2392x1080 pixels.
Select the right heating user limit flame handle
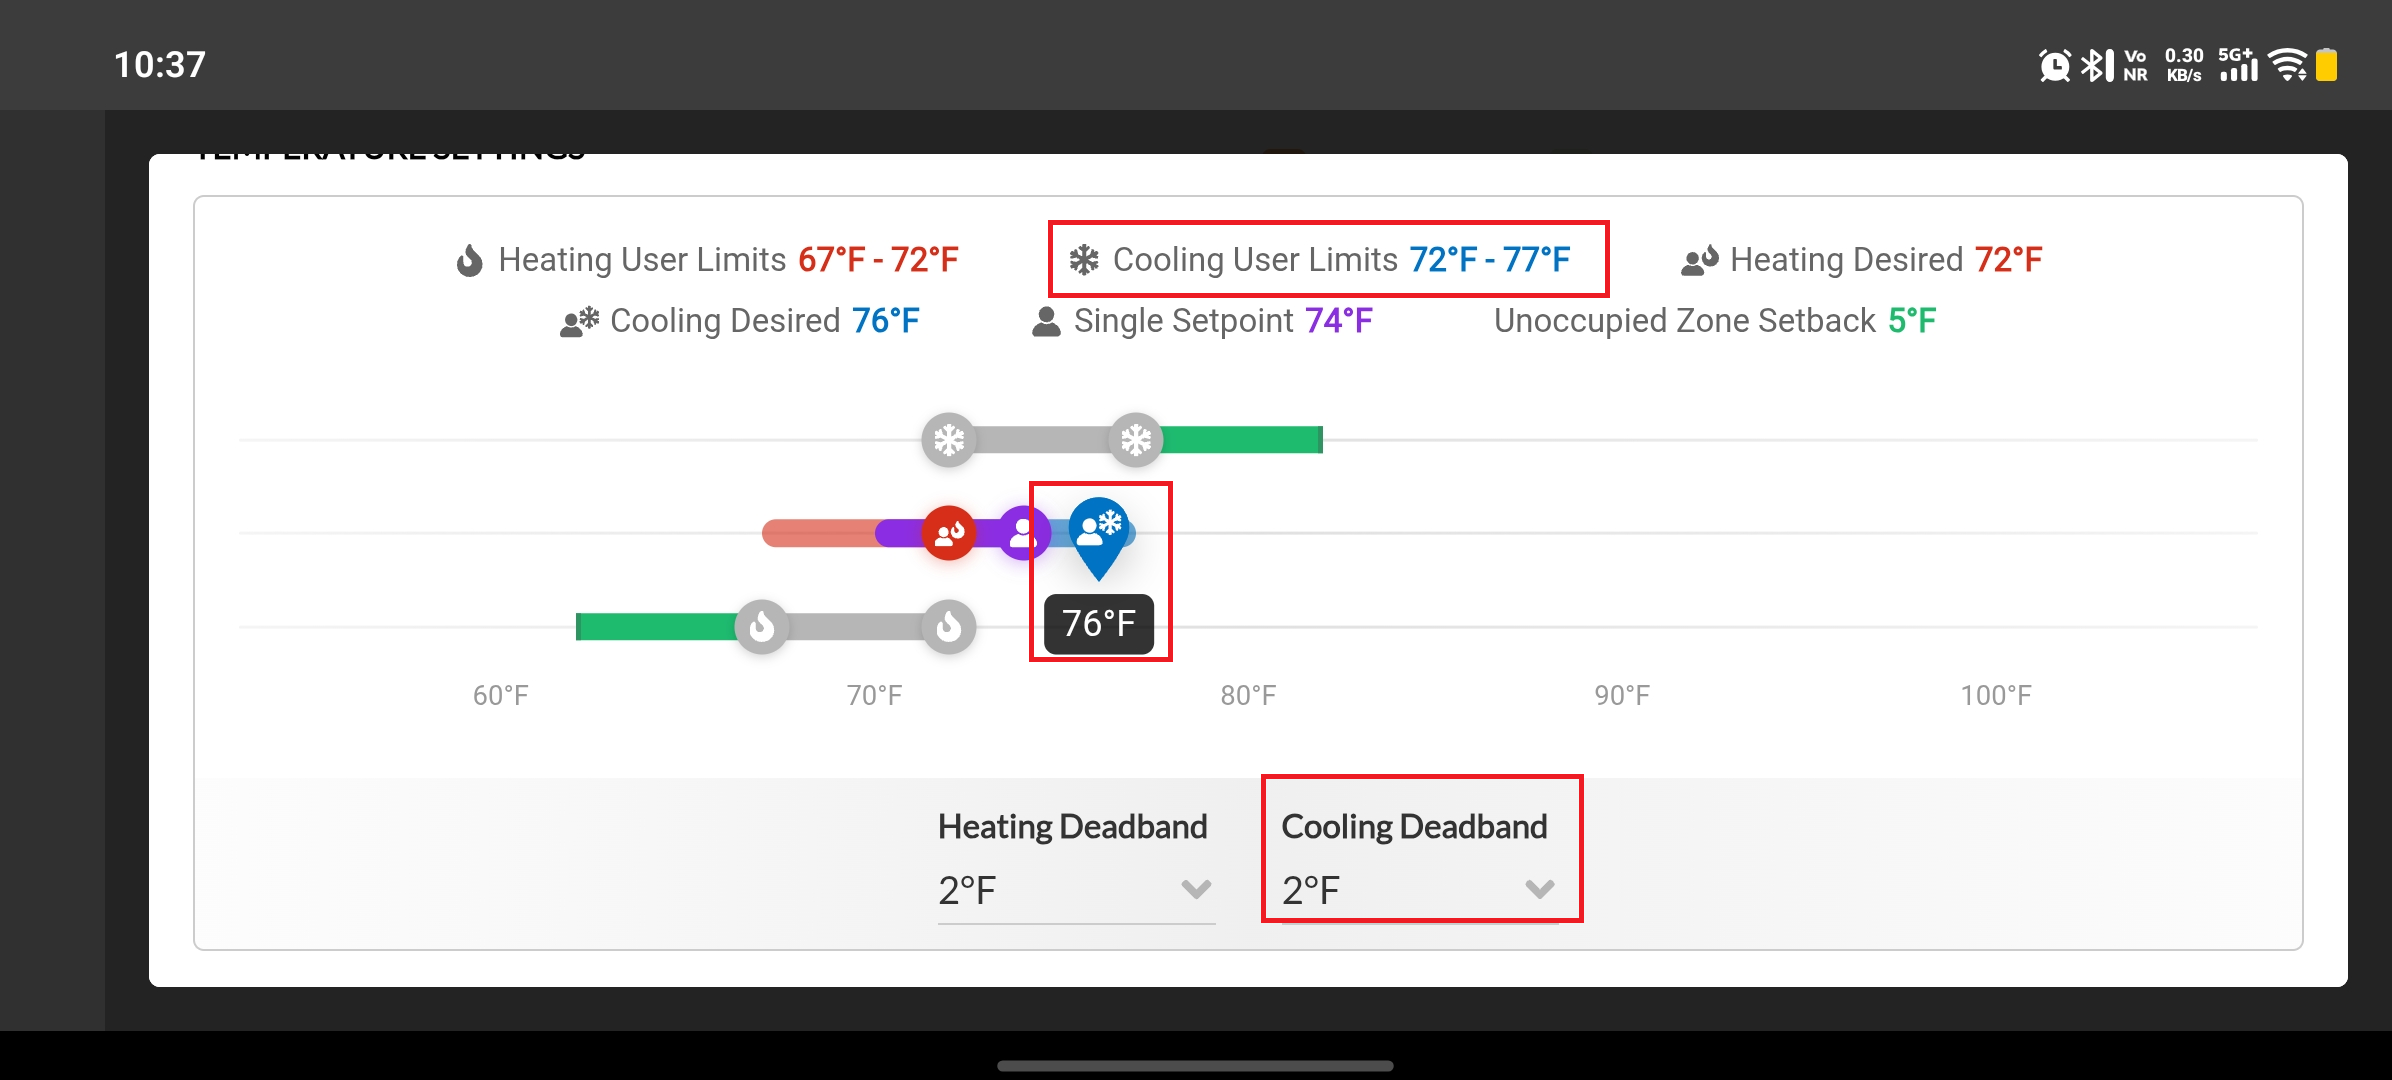[949, 627]
